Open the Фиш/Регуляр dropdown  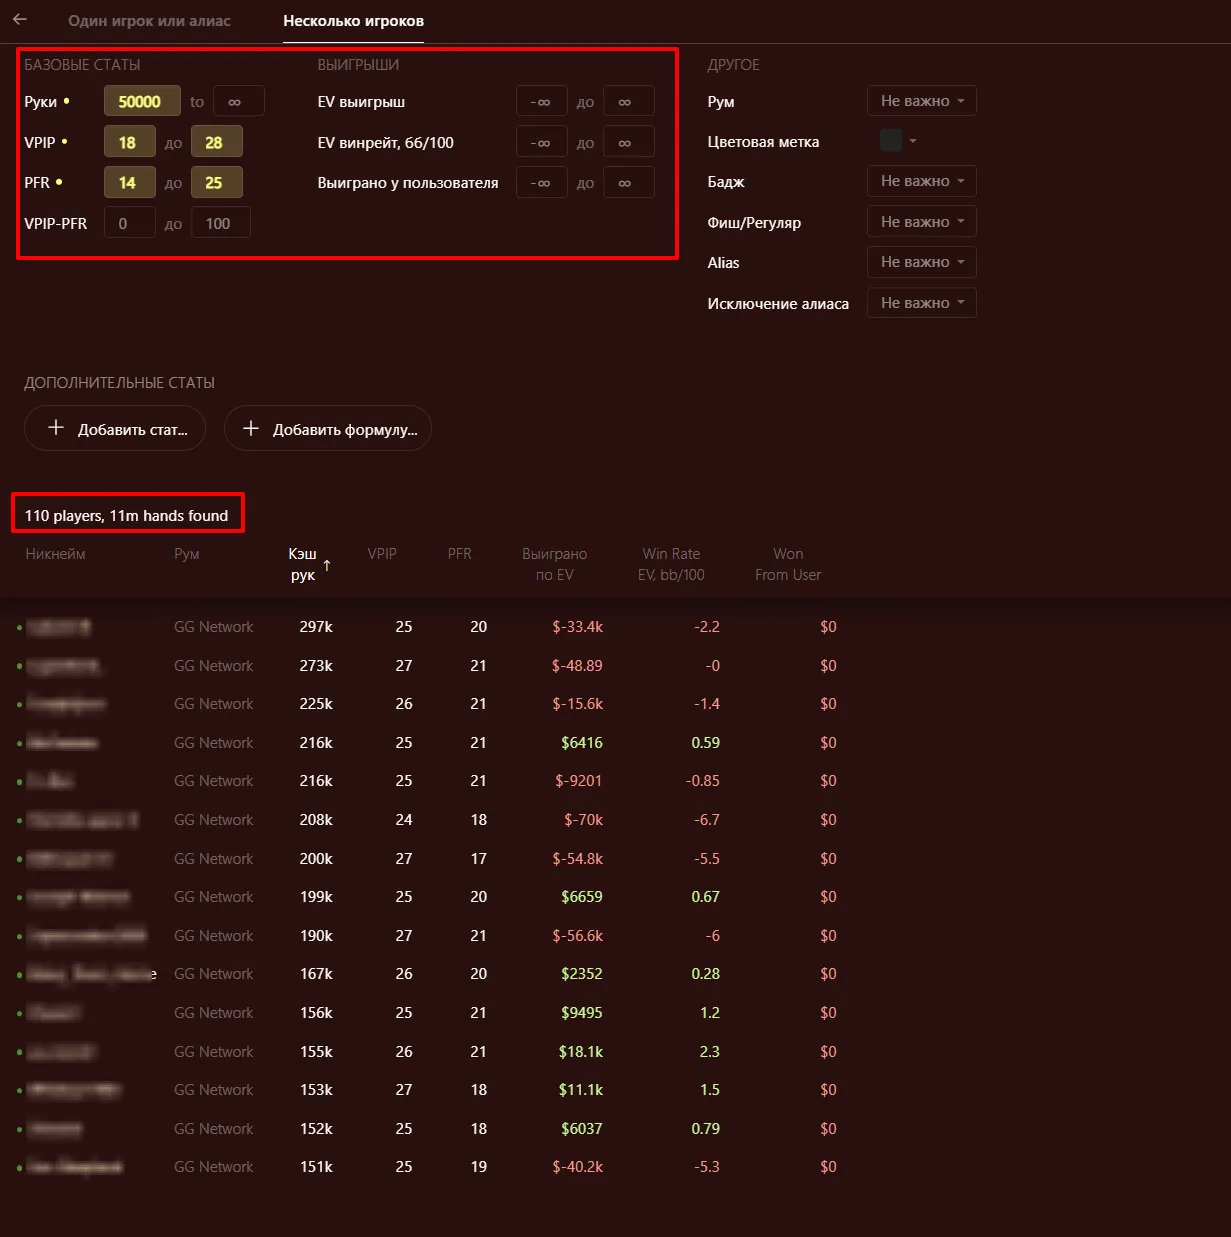pos(921,222)
